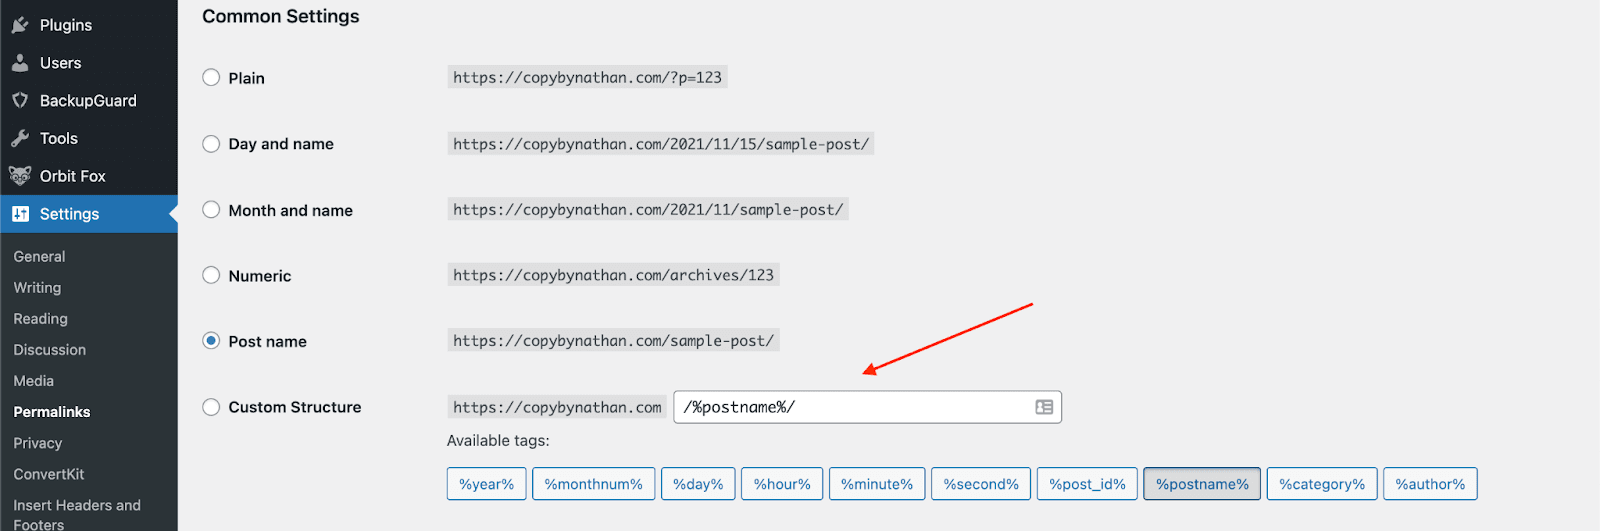Click the %postname% tag button
Viewport: 1600px width, 531px height.
(1201, 484)
